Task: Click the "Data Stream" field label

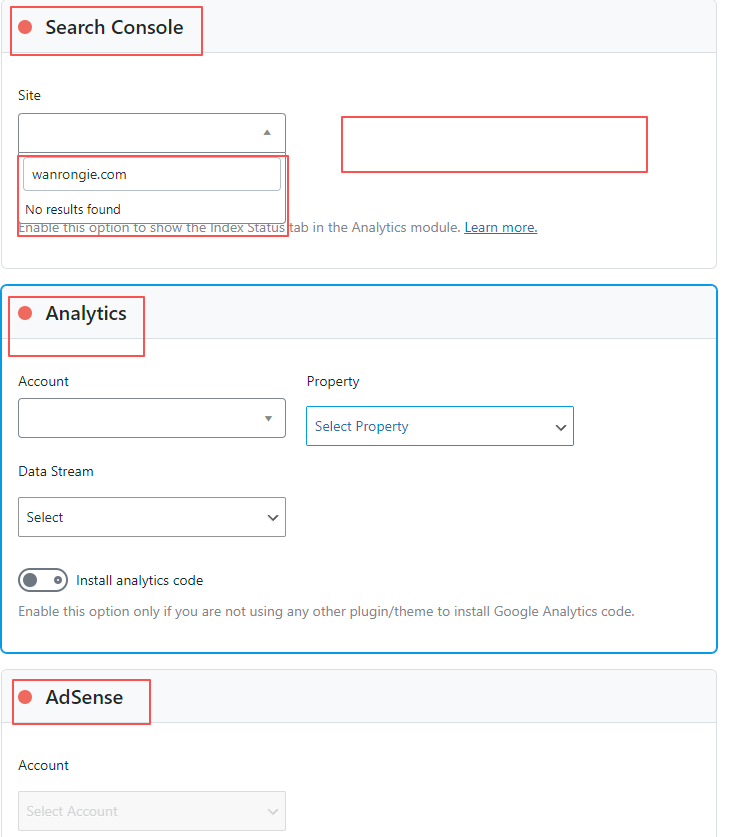Action: tap(56, 471)
